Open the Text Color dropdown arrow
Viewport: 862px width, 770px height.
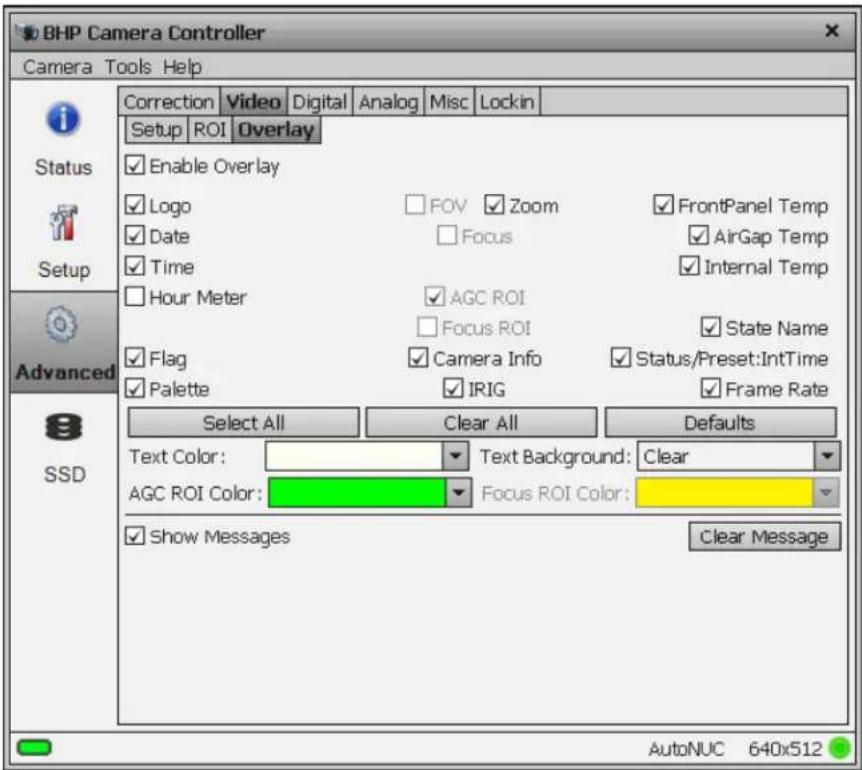[456, 456]
